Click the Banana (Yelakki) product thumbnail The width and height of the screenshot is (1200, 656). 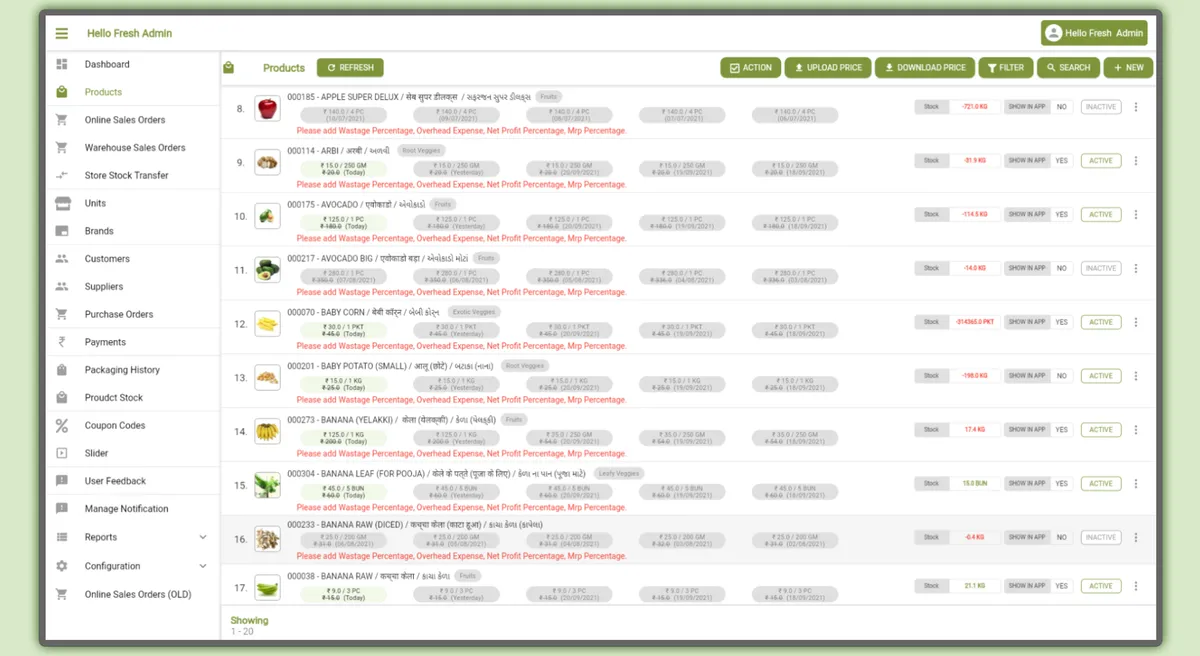267,431
